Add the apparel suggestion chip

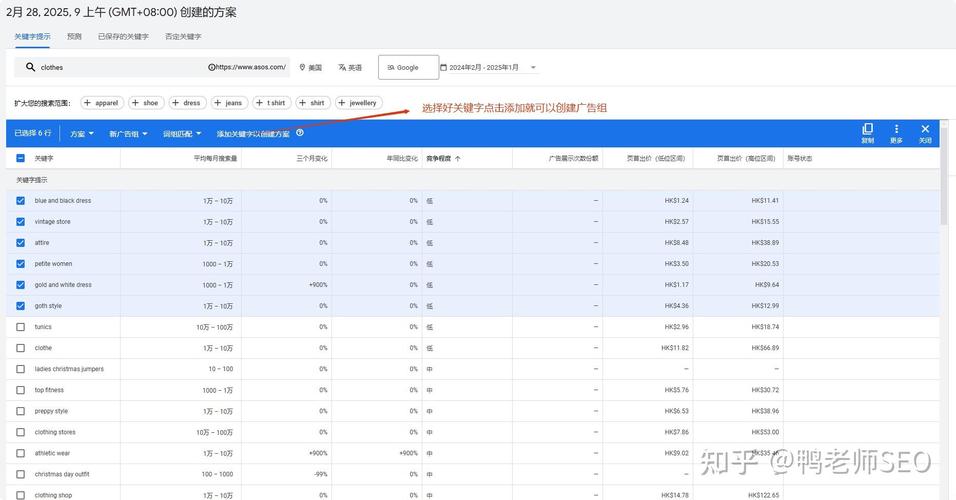[102, 103]
